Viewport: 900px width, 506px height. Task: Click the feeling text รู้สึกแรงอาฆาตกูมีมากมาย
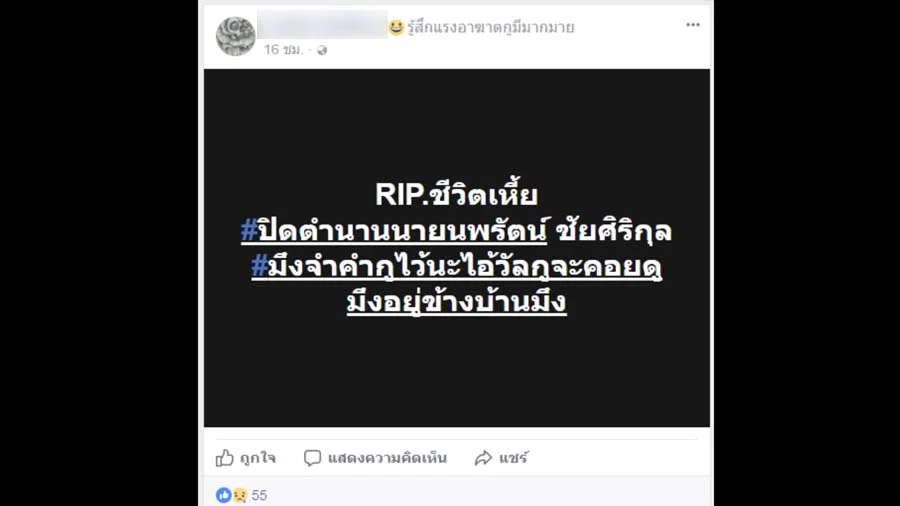point(491,27)
